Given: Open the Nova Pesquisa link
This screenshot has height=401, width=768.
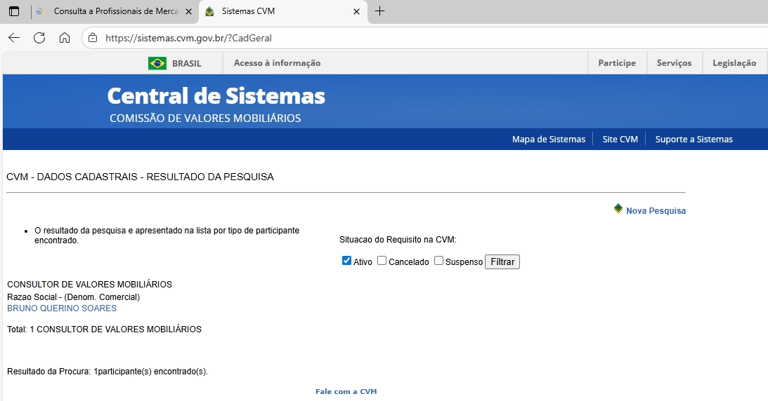Looking at the screenshot, I should coord(656,211).
